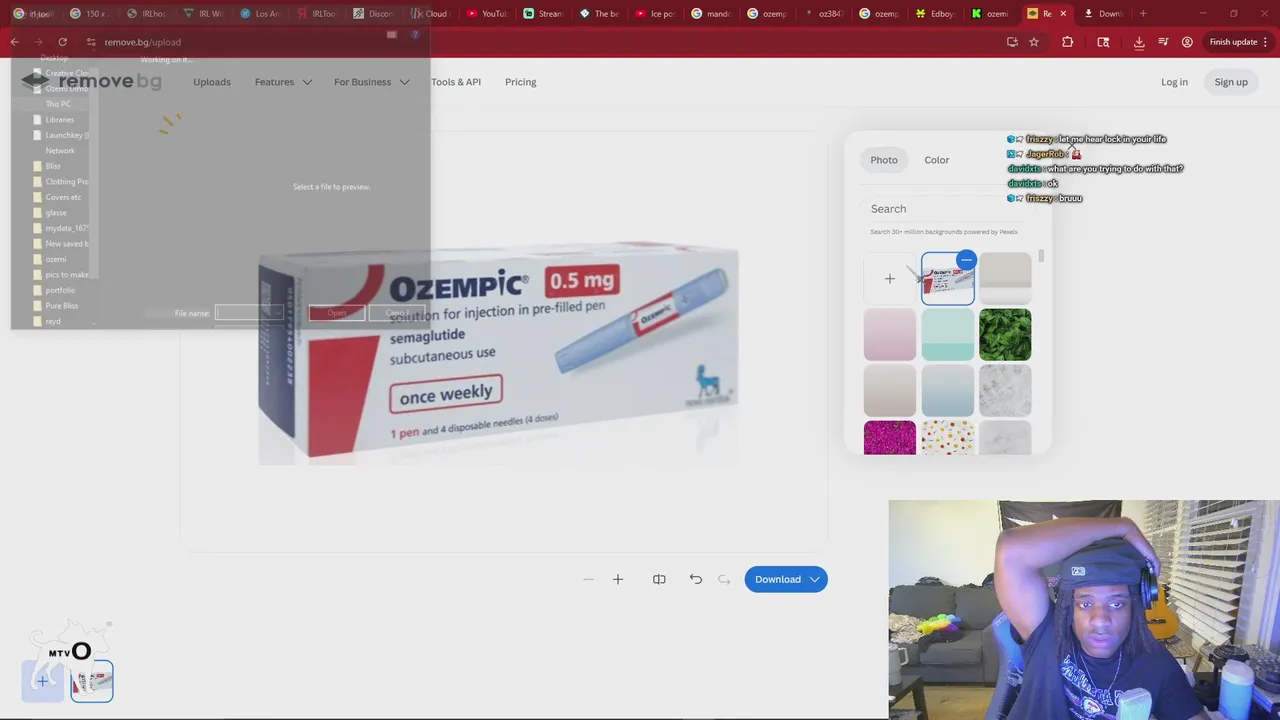Go back in browser history
The width and height of the screenshot is (1280, 720).
pos(14,42)
